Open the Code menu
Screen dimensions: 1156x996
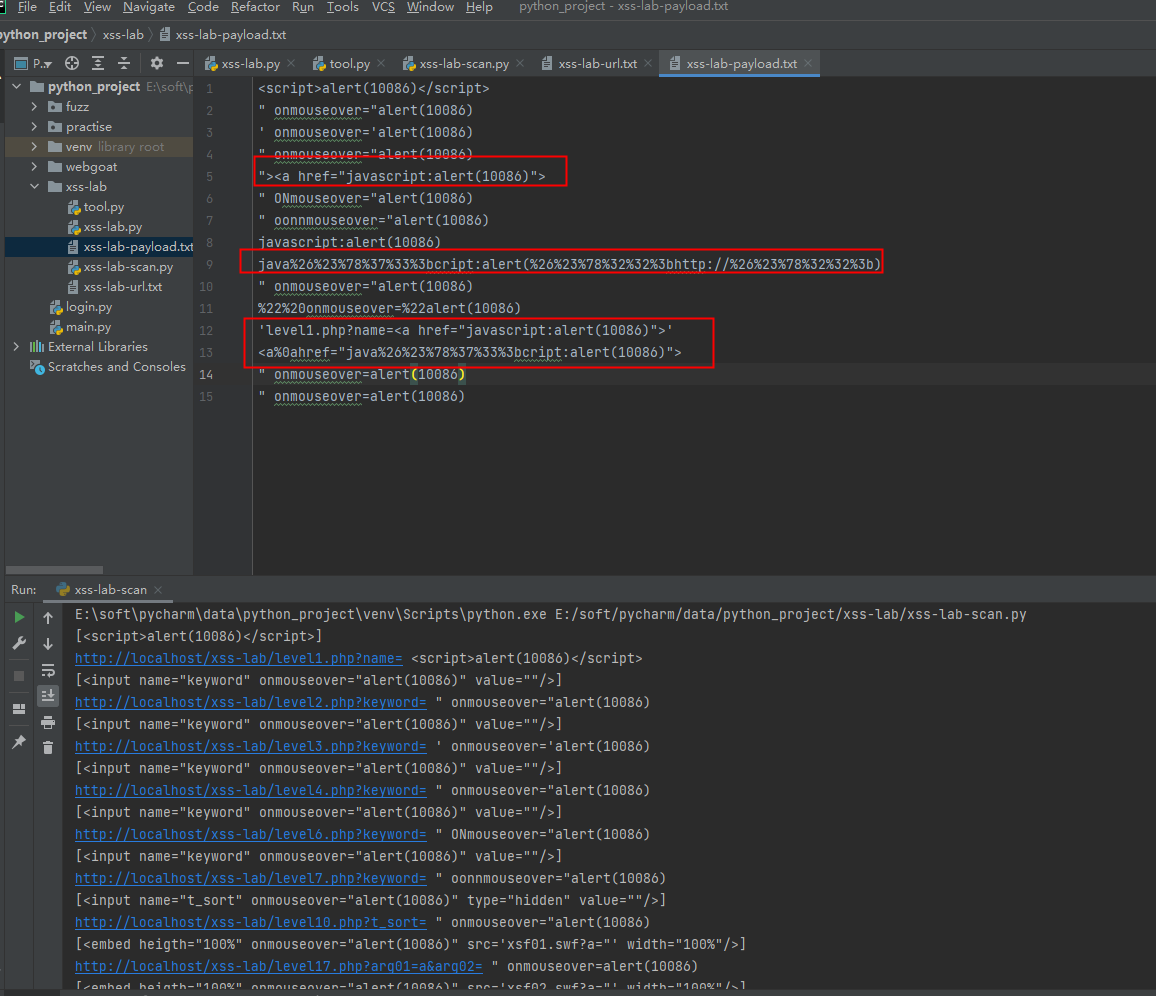(x=203, y=7)
